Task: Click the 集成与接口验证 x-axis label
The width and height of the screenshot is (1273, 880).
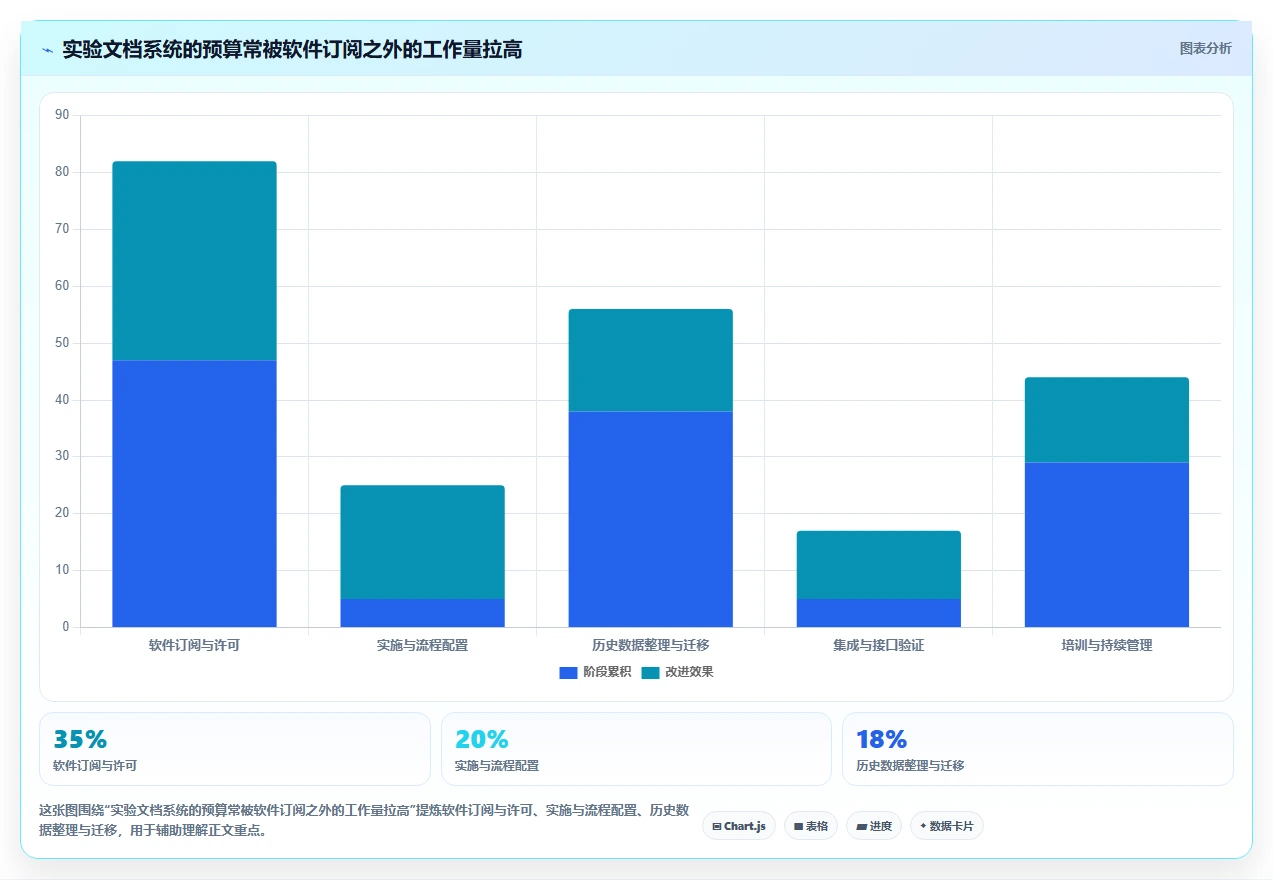Action: pos(878,645)
